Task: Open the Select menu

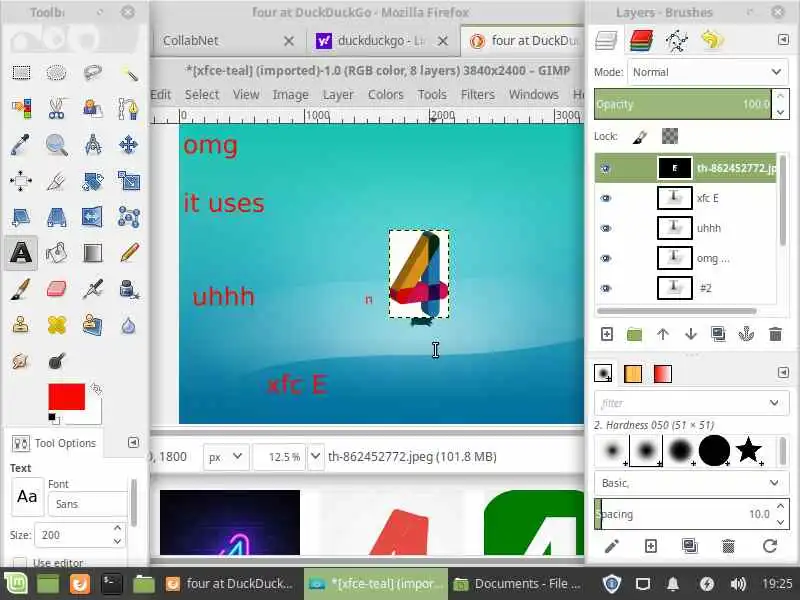Action: [202, 95]
